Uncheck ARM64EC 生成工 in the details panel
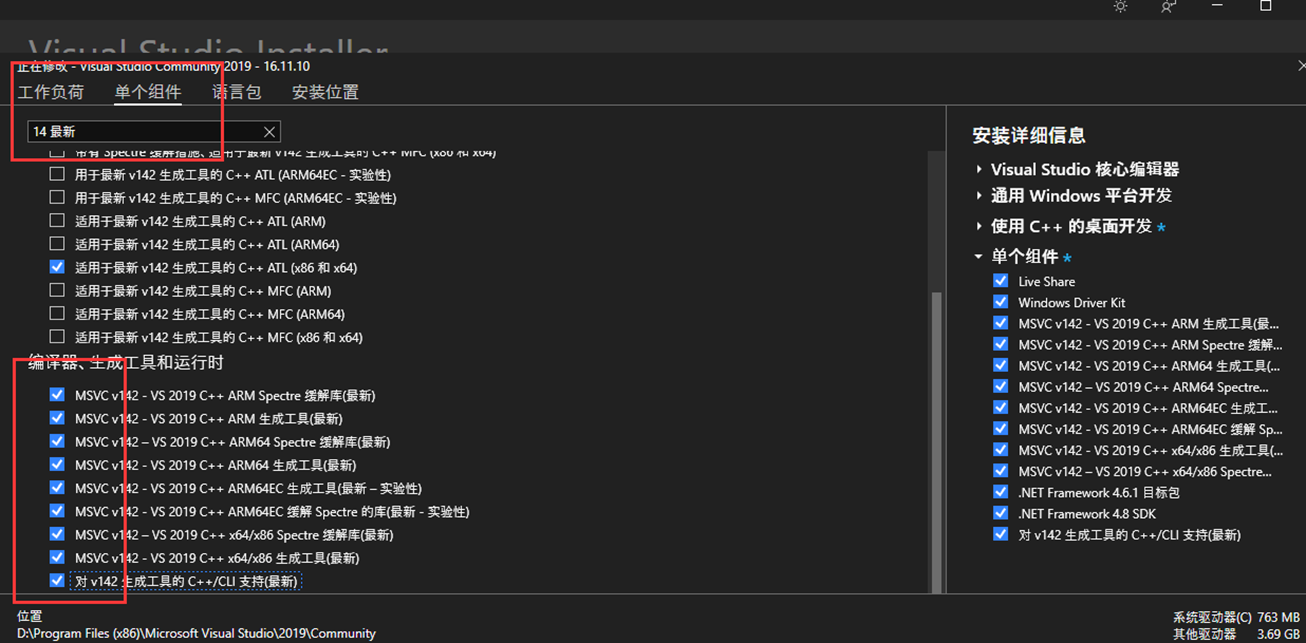1306x643 pixels. [x=1001, y=408]
